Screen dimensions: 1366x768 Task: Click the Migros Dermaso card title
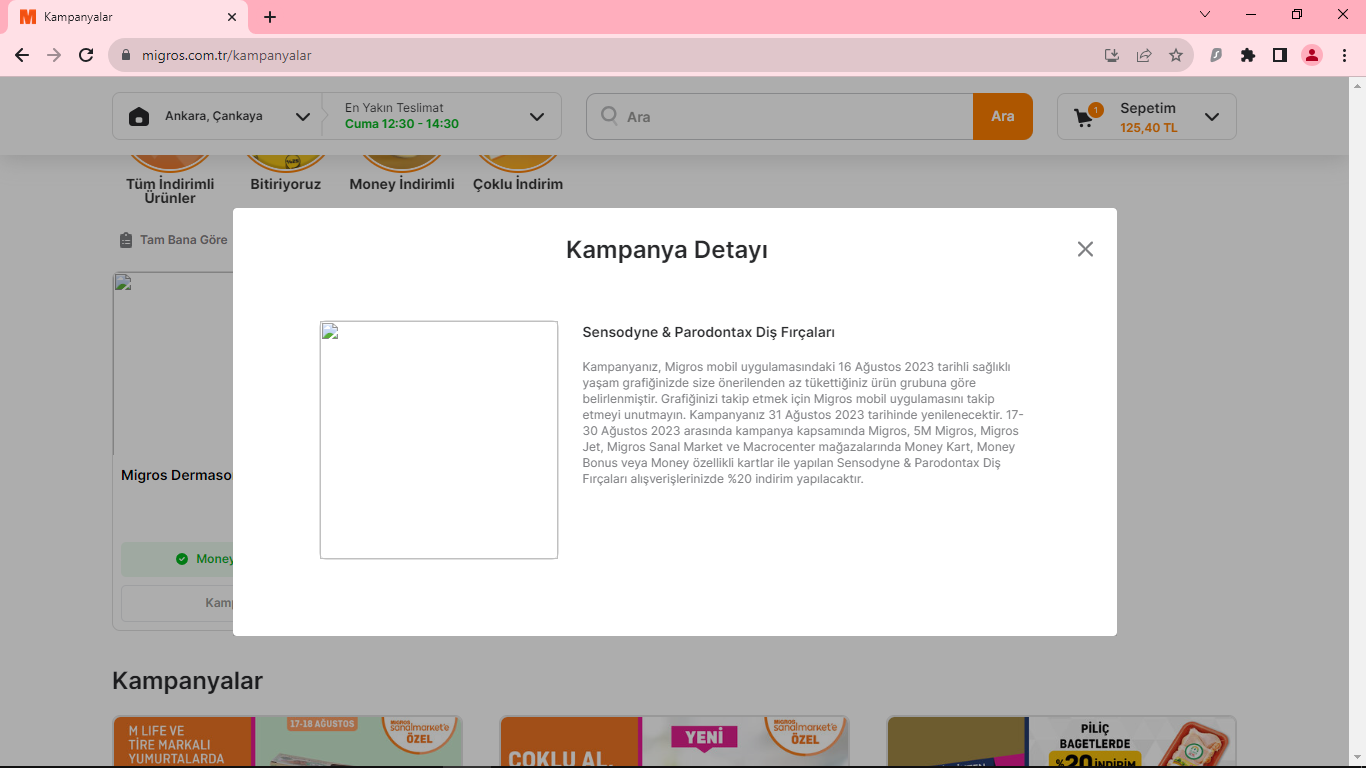(x=177, y=475)
